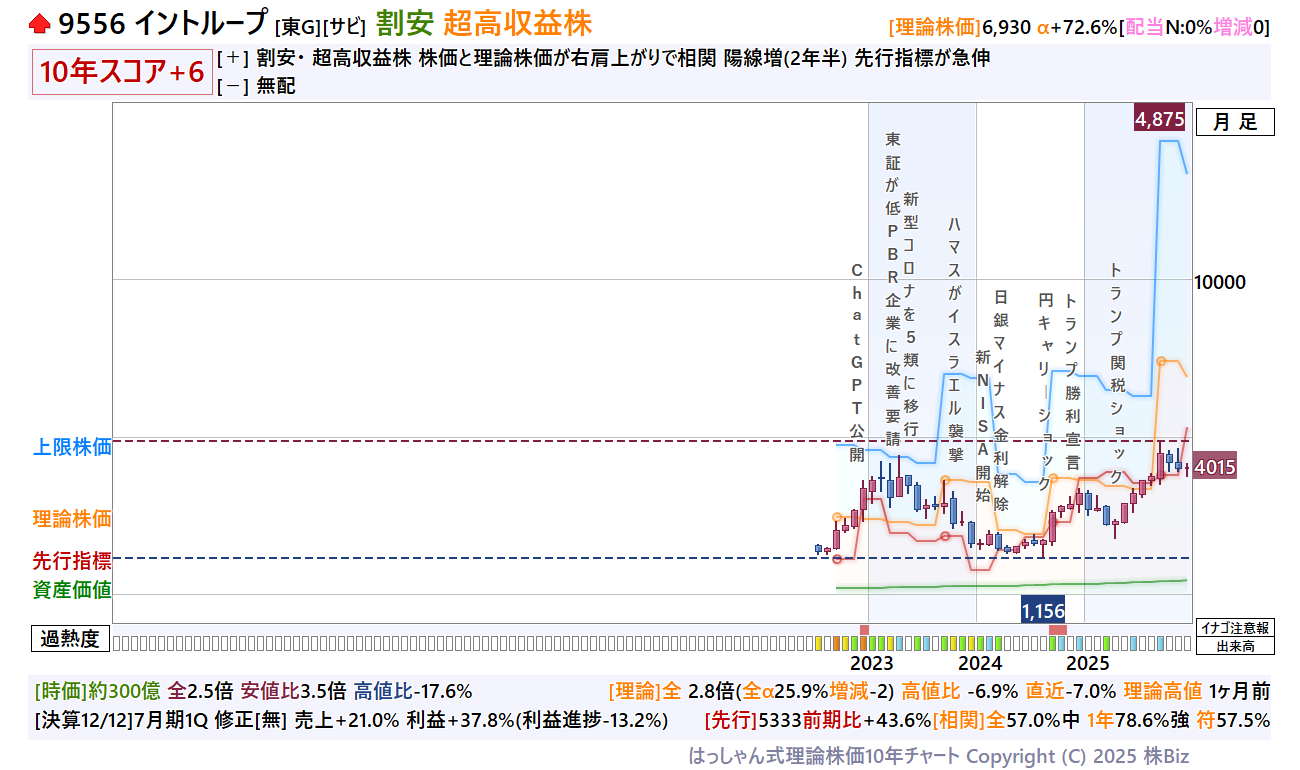Screen dimensions: 1300x770
Task: Open the 月足 timeframe selector
Action: [x=1235, y=122]
